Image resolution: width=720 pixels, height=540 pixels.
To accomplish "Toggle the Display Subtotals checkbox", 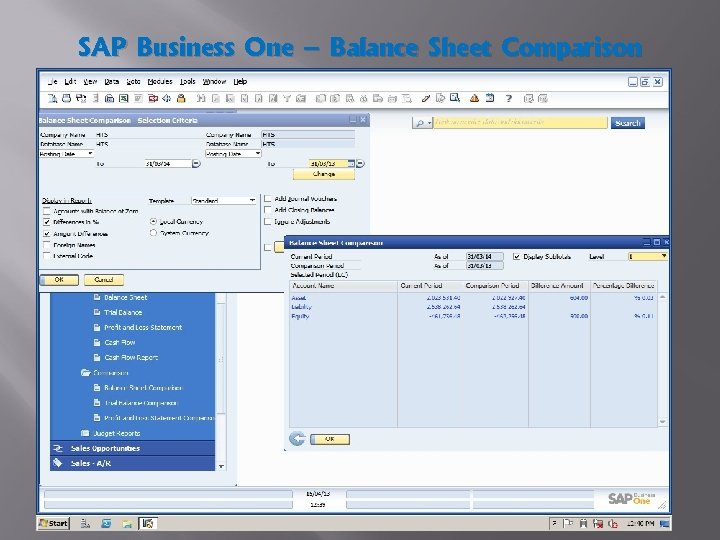I will pos(517,256).
